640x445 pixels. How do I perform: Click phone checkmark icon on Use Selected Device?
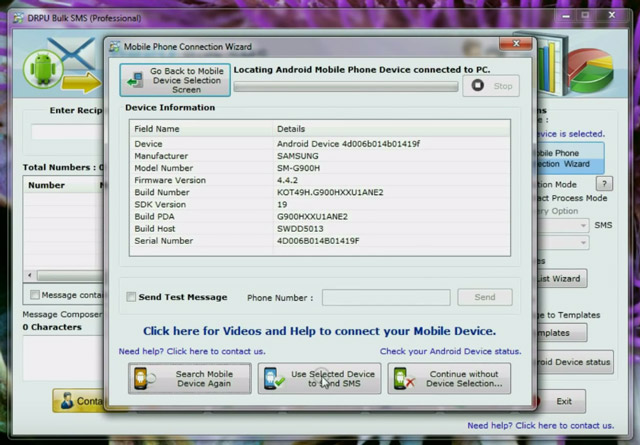pyautogui.click(x=273, y=378)
